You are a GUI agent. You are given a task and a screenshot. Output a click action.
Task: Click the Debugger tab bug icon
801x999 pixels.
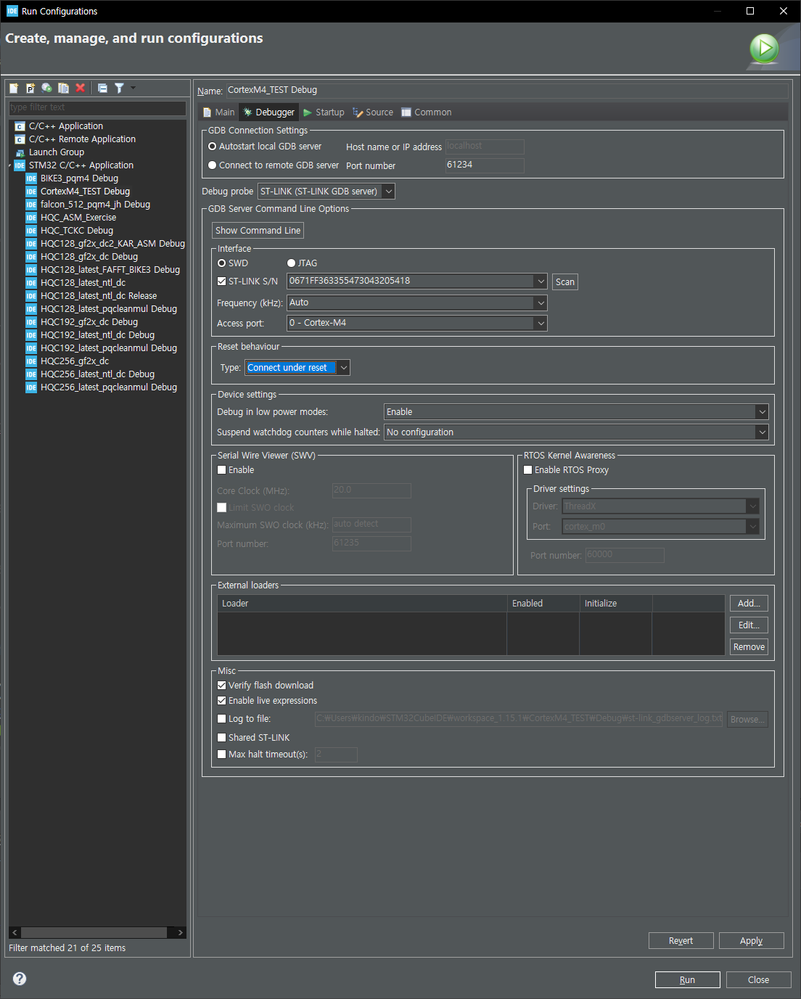tap(248, 112)
